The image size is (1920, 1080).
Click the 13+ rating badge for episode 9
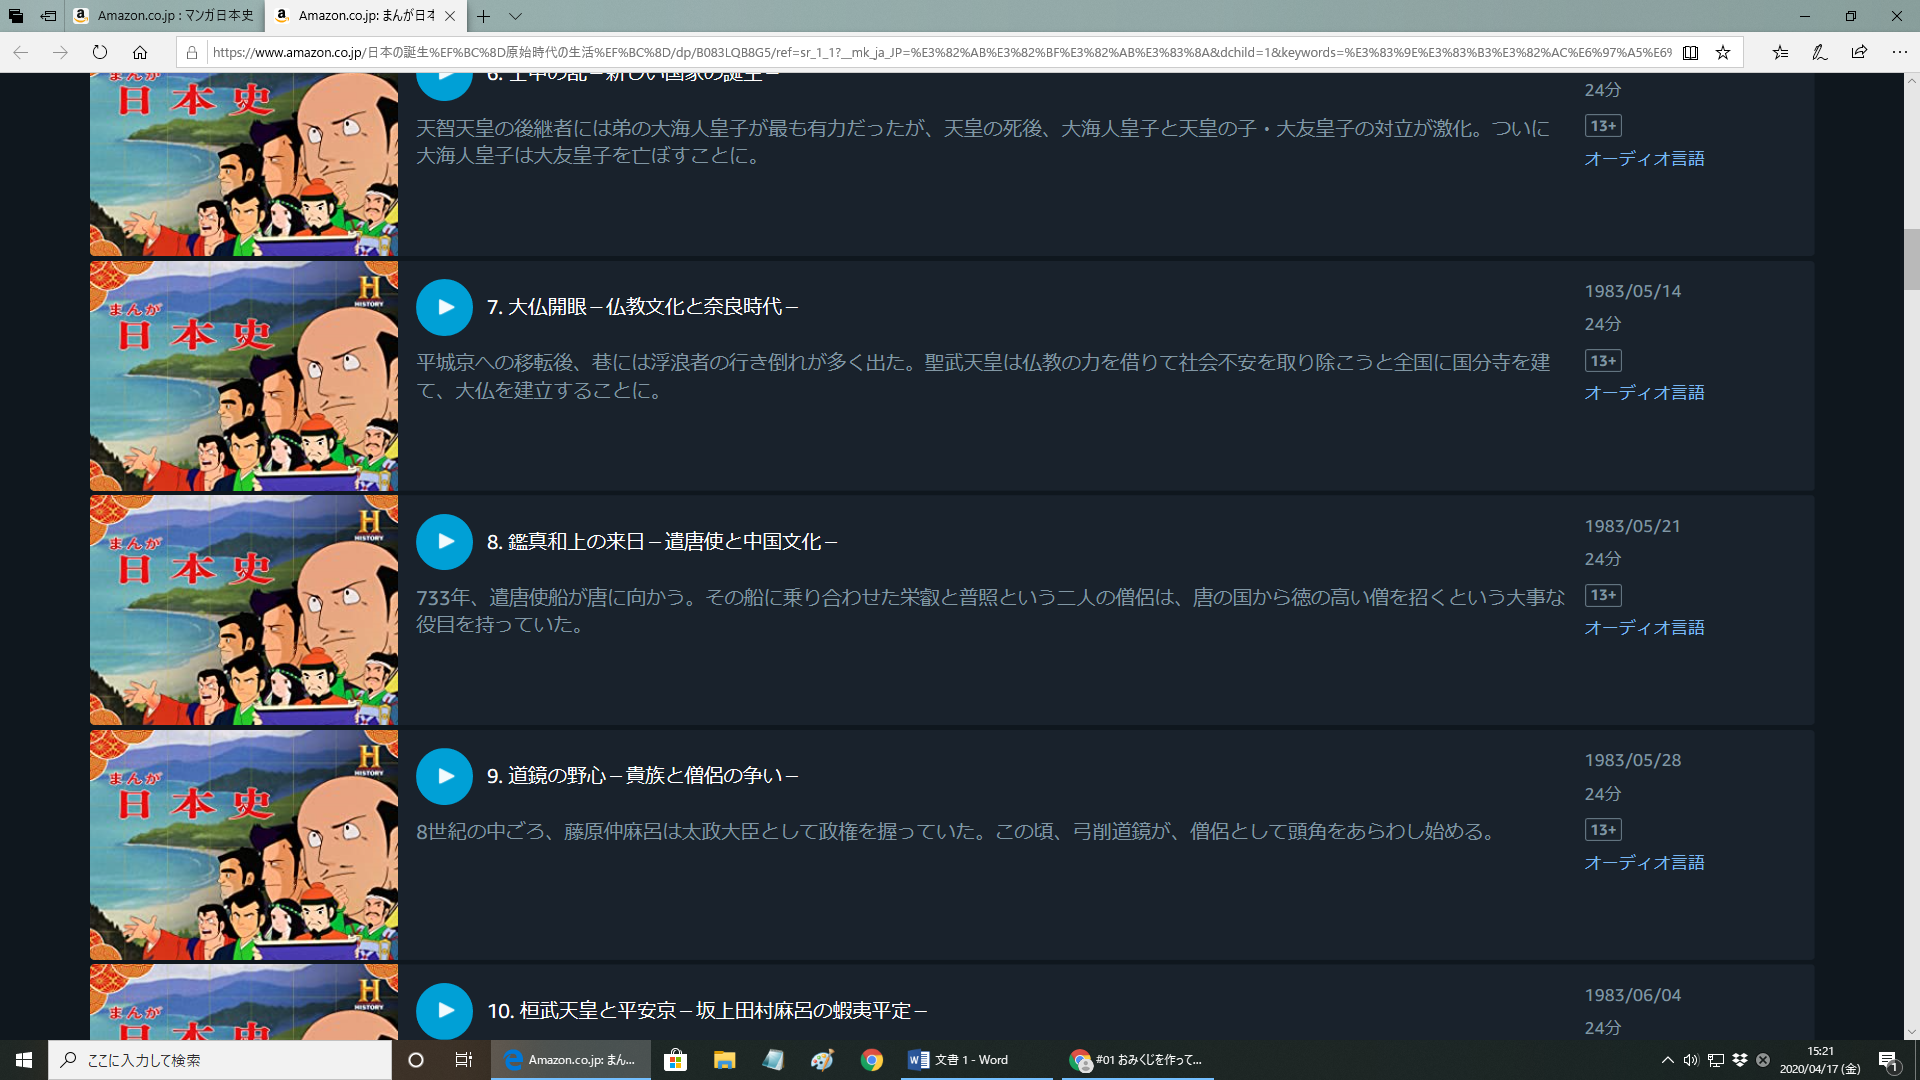tap(1603, 830)
